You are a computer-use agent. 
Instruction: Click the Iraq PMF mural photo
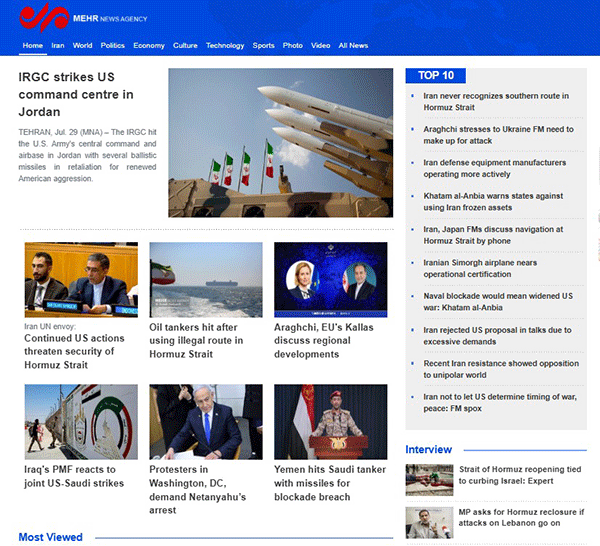(81, 422)
